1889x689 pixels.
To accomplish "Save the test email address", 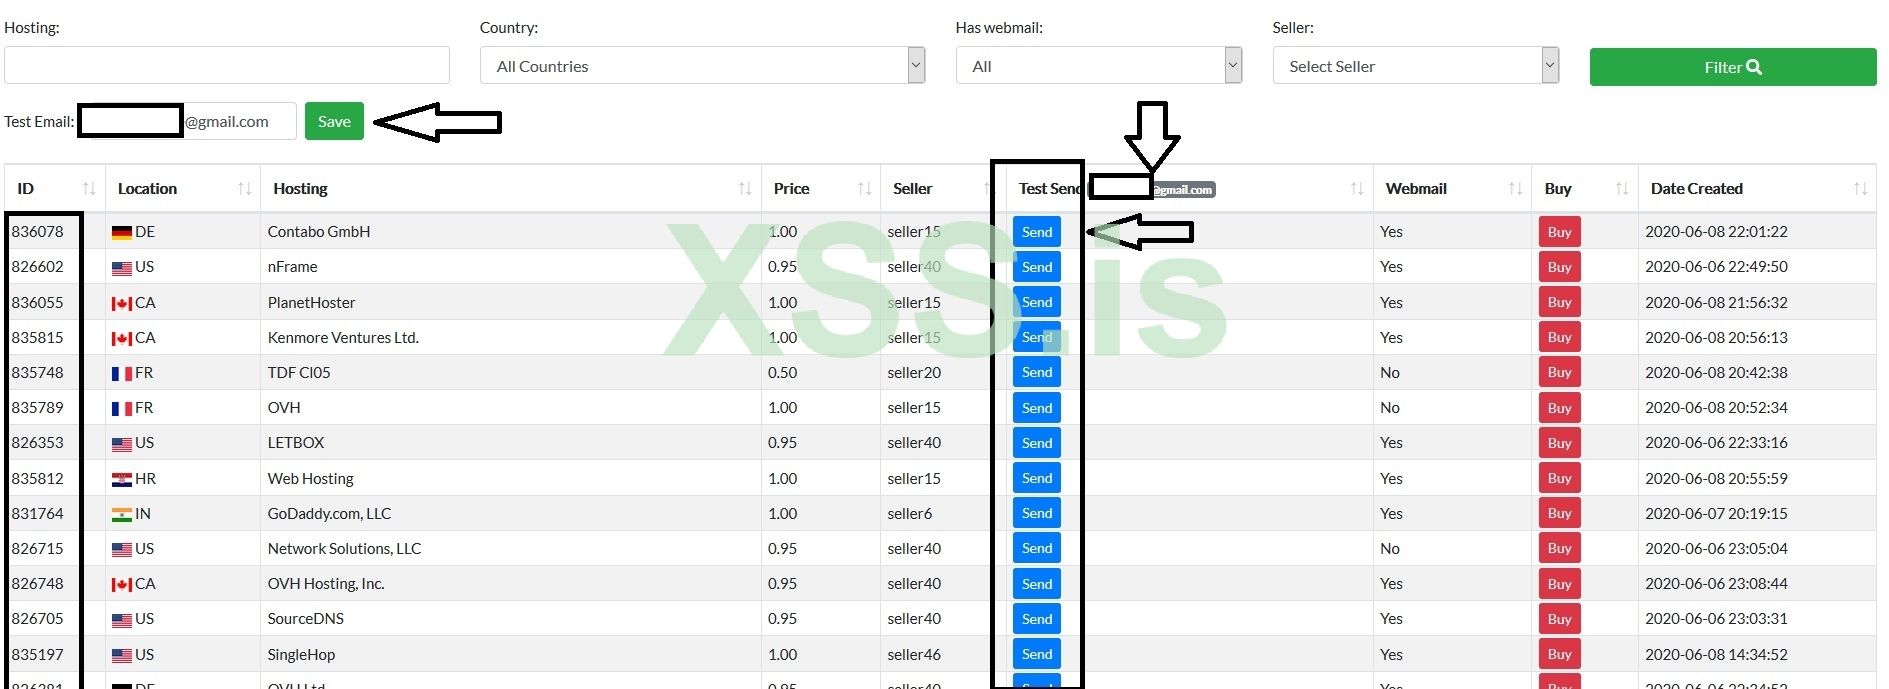I will [x=334, y=122].
